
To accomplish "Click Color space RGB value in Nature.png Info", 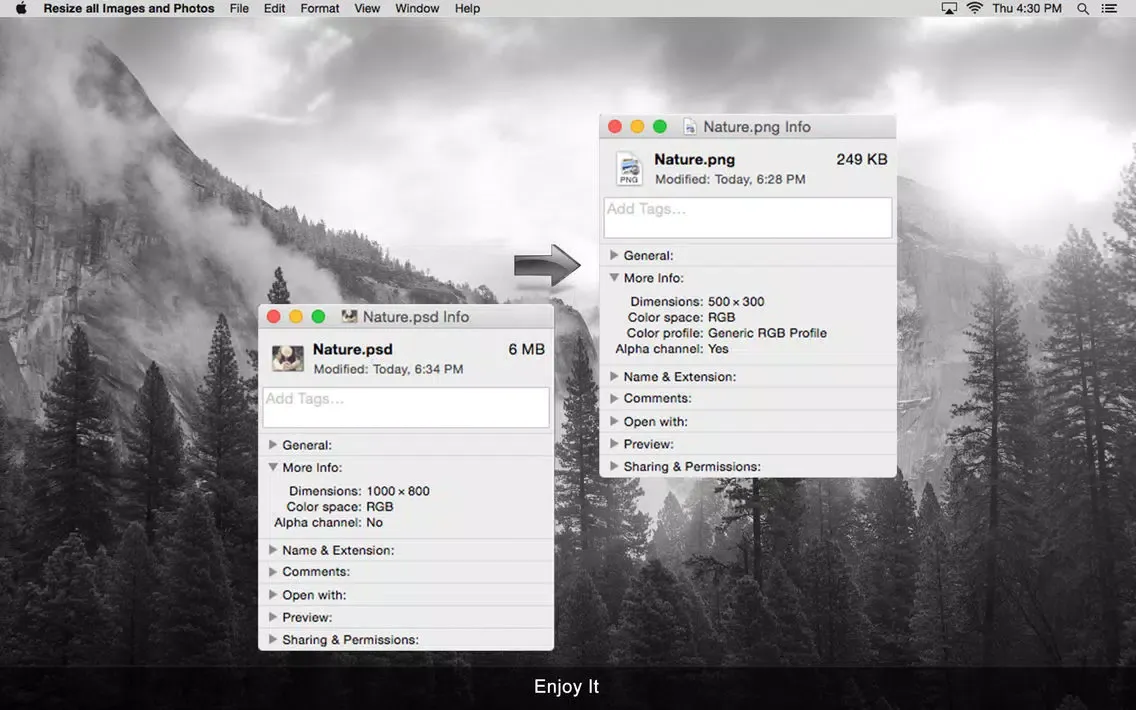I will [722, 317].
